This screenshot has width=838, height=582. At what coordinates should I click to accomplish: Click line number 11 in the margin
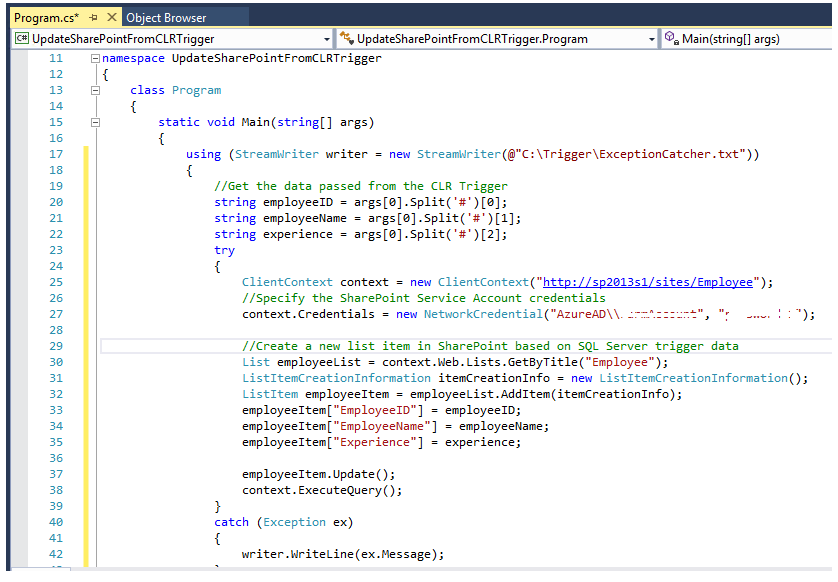pos(56,58)
